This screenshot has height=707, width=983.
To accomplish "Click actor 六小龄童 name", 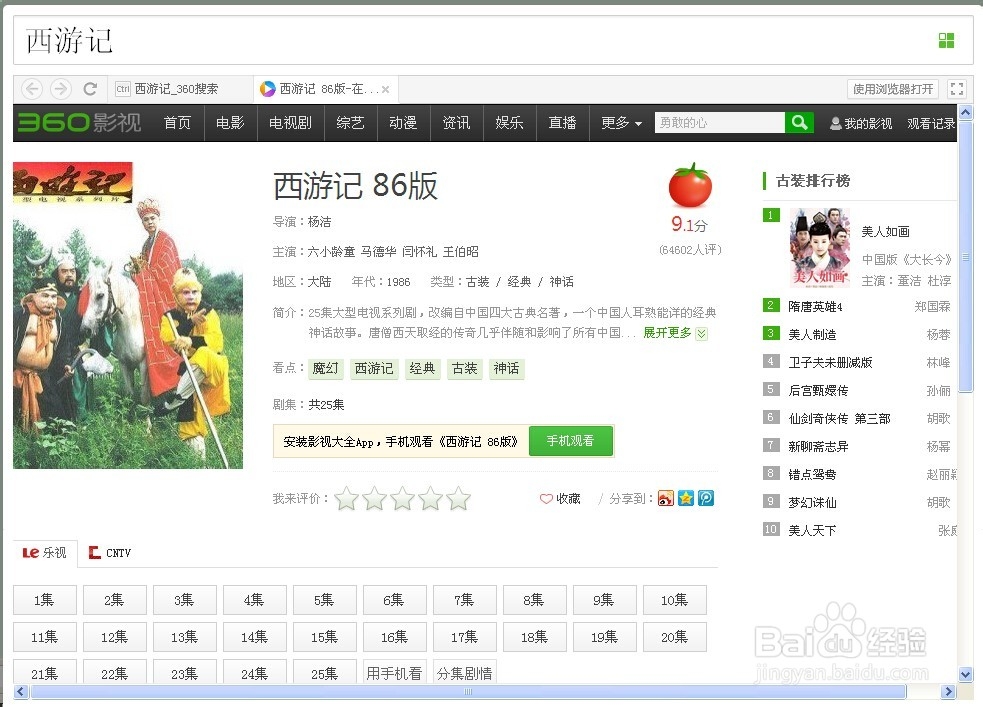I will pyautogui.click(x=331, y=252).
